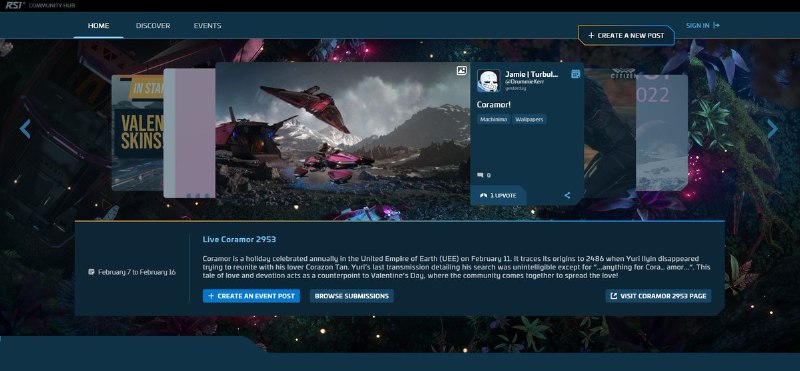The height and width of the screenshot is (371, 800).
Task: Open the Events tab
Action: [207, 26]
